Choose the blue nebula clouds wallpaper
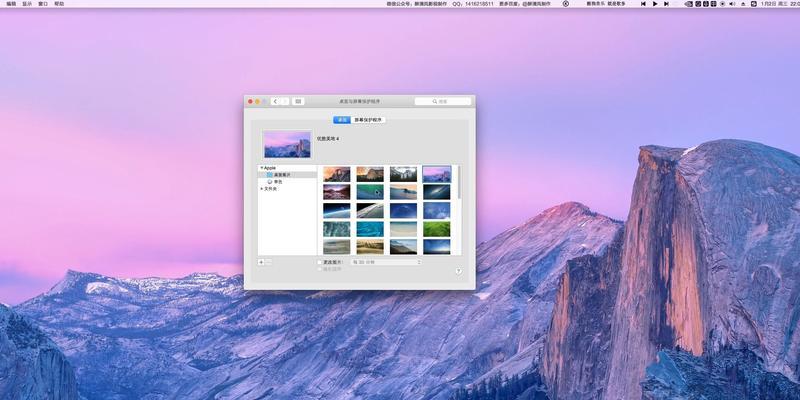This screenshot has width=800, height=400. pyautogui.click(x=437, y=210)
